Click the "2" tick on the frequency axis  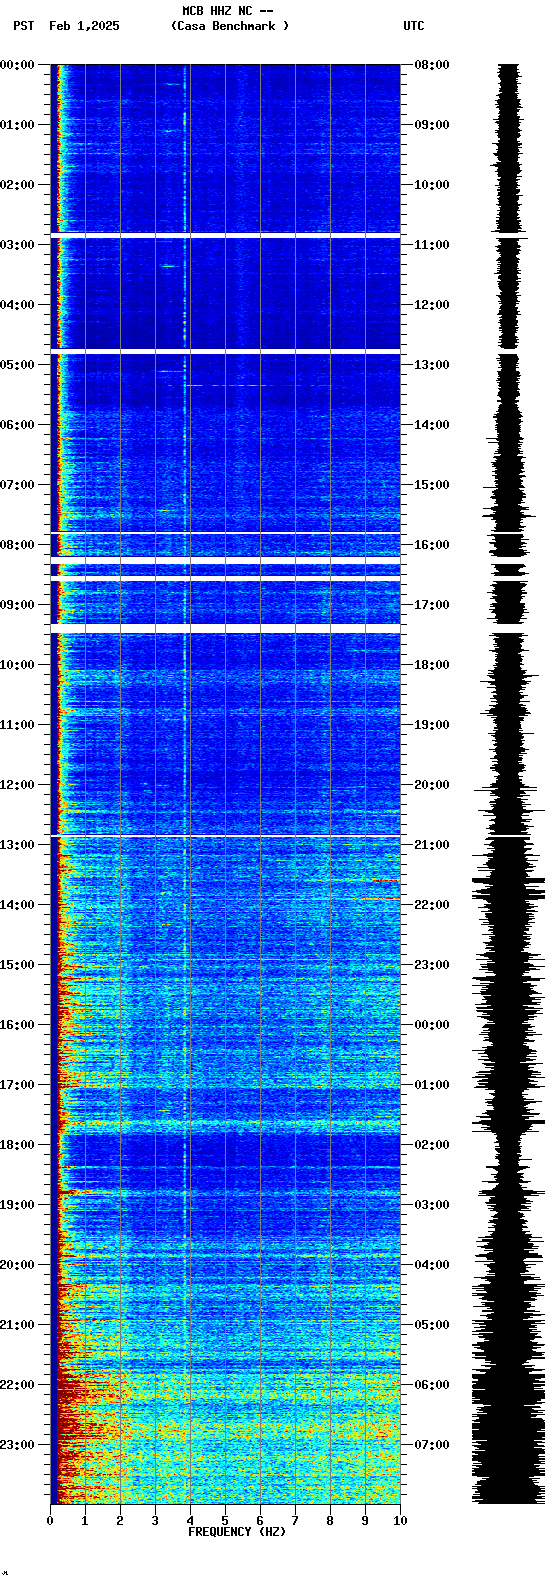(120, 1521)
